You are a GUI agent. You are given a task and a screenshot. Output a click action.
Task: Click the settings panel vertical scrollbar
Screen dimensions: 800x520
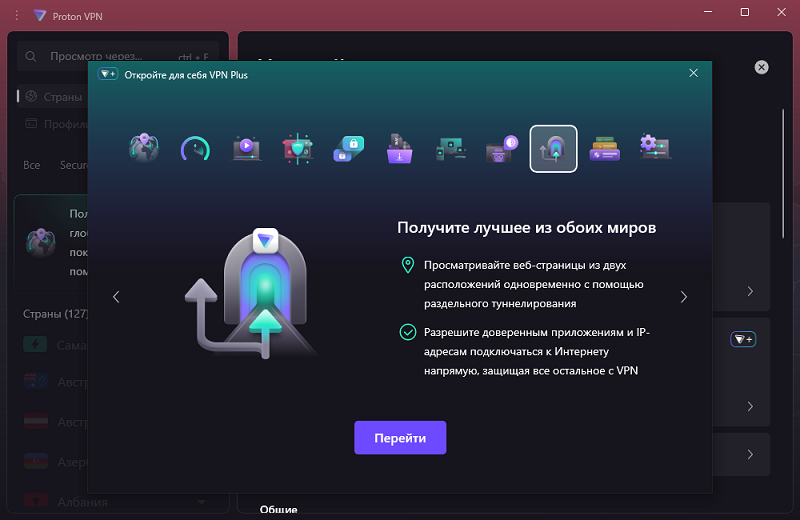784,170
